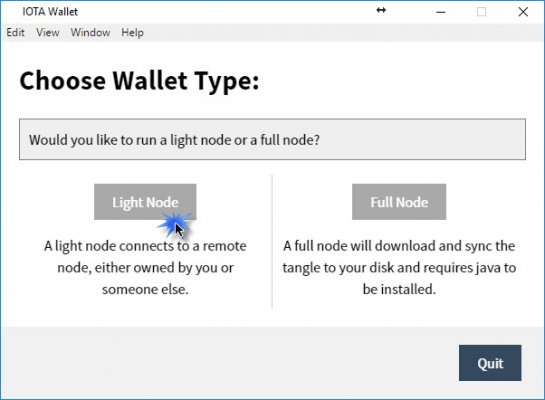Click the 'Choose Wallet Type:' heading
This screenshot has width=545, height=400.
pos(139,81)
